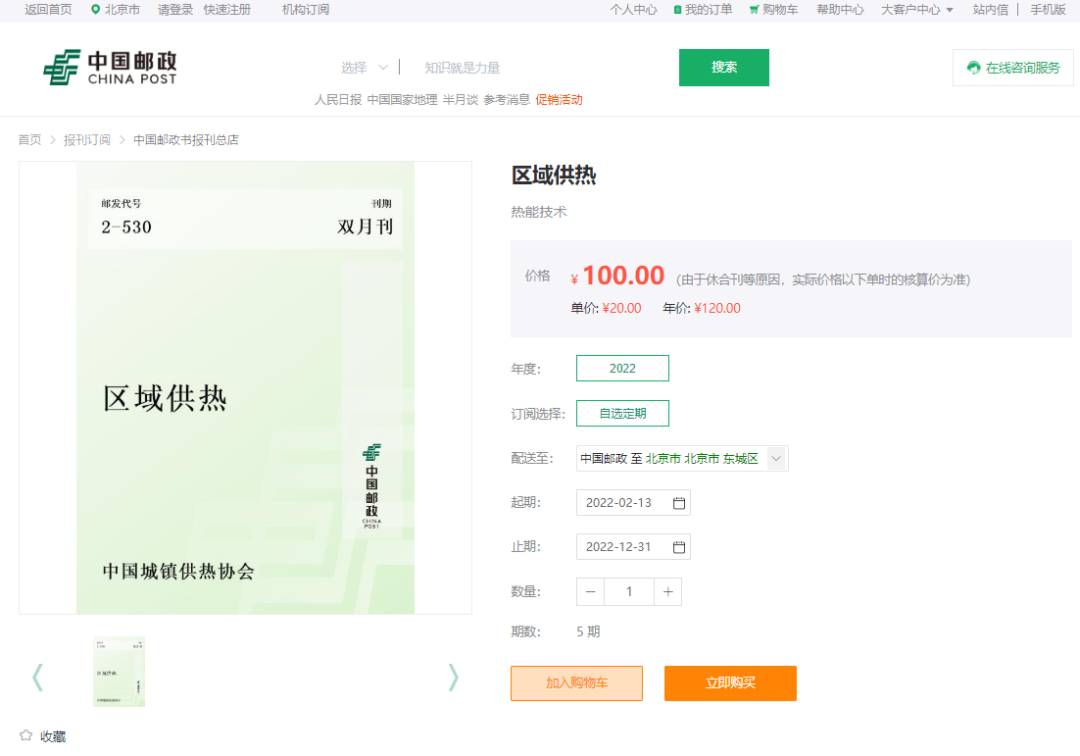The width and height of the screenshot is (1080, 756).
Task: Click the location pin icon beside 北京市
Action: (x=95, y=10)
